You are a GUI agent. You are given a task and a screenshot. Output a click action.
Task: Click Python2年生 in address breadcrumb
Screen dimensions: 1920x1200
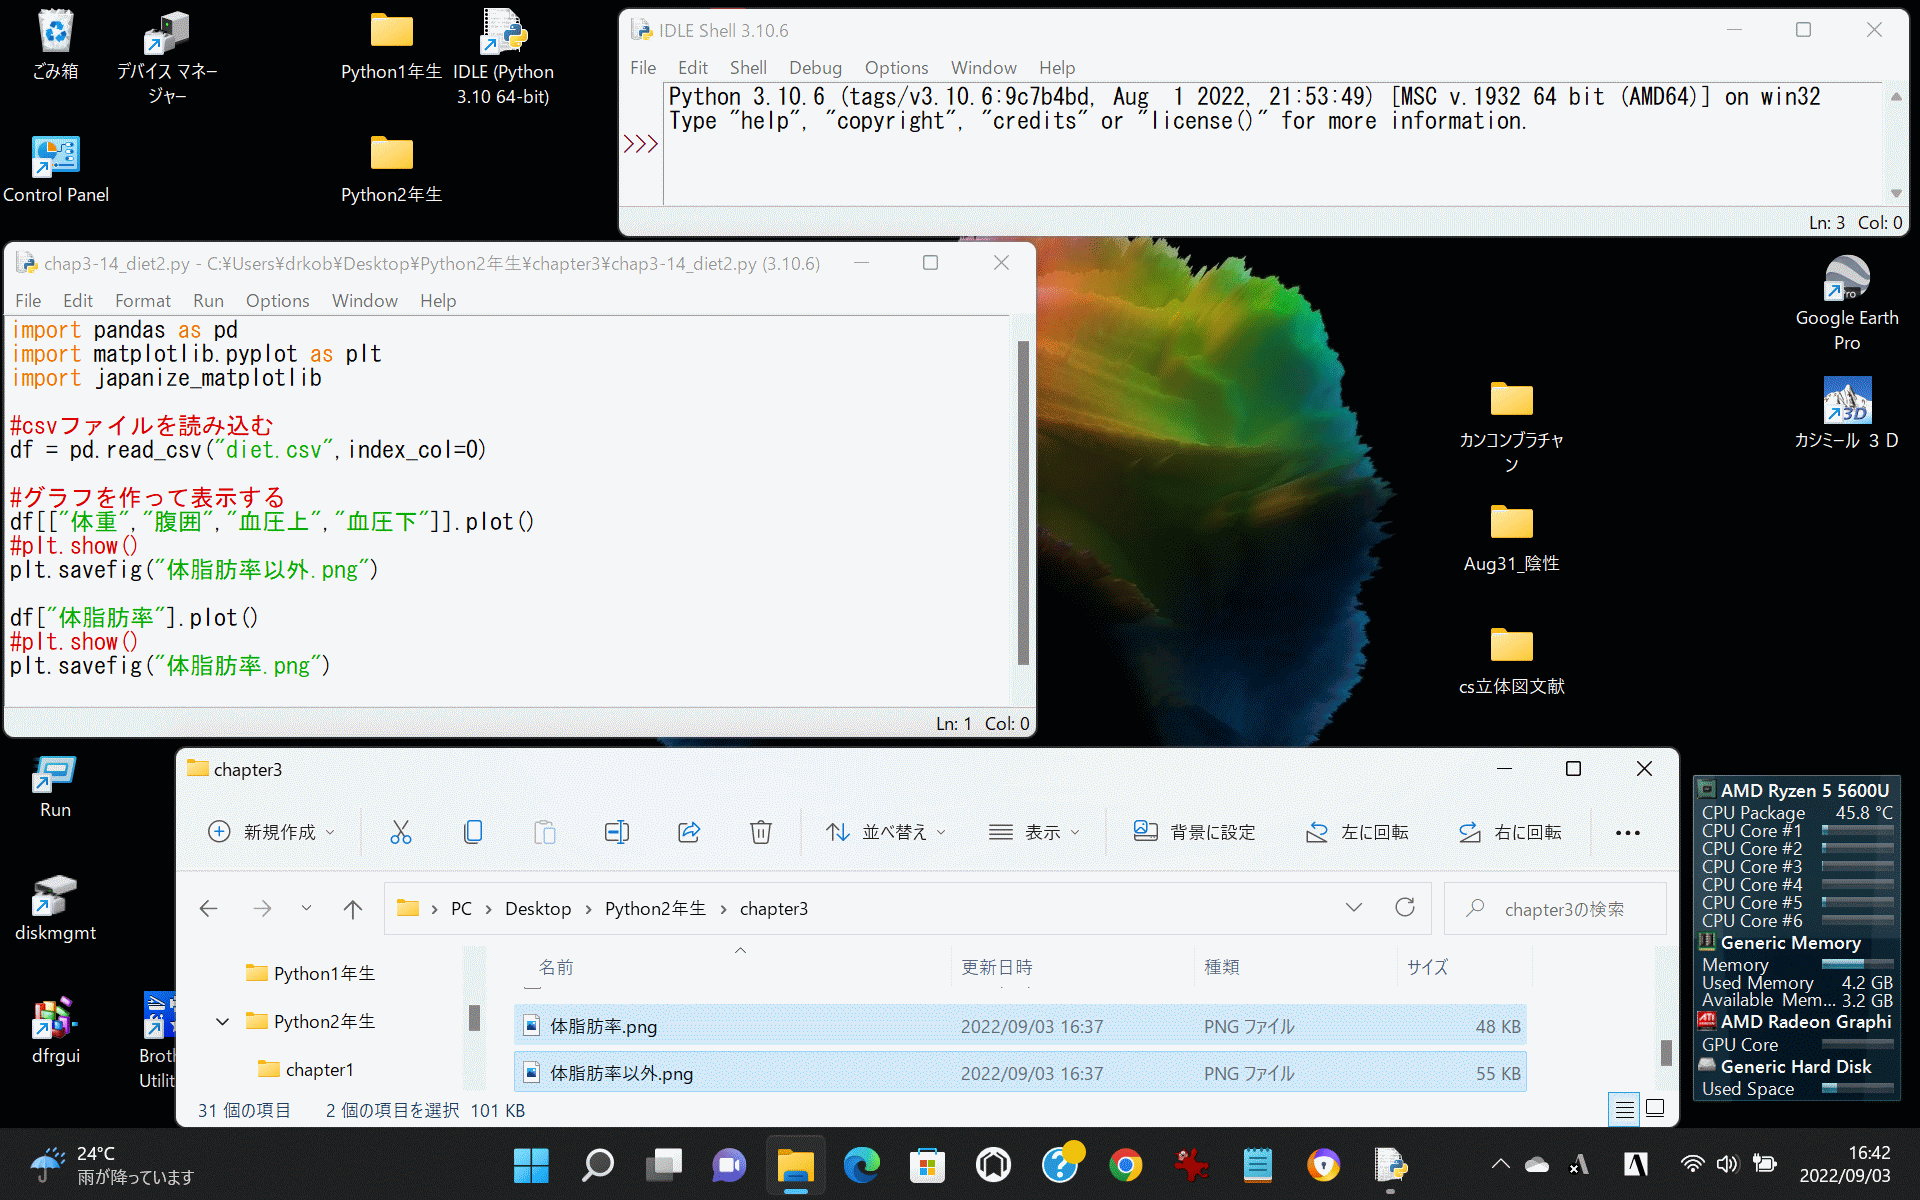[x=655, y=909]
